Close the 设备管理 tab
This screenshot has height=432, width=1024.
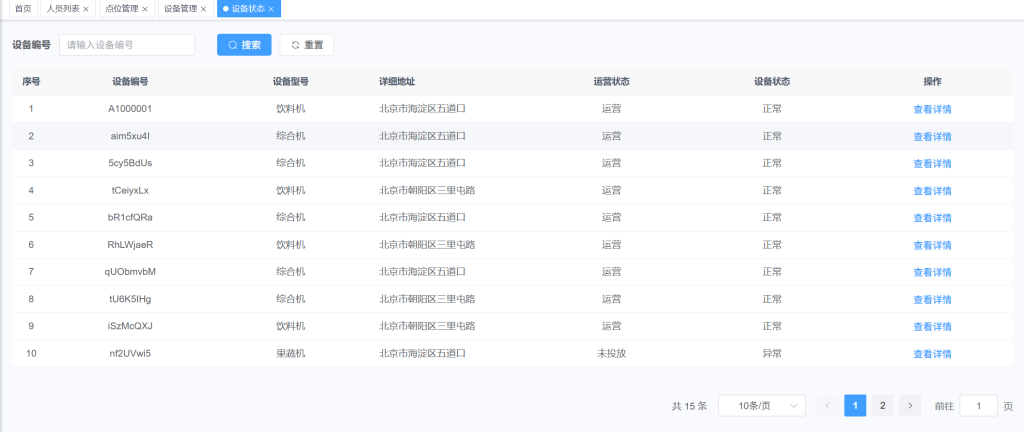pos(203,9)
